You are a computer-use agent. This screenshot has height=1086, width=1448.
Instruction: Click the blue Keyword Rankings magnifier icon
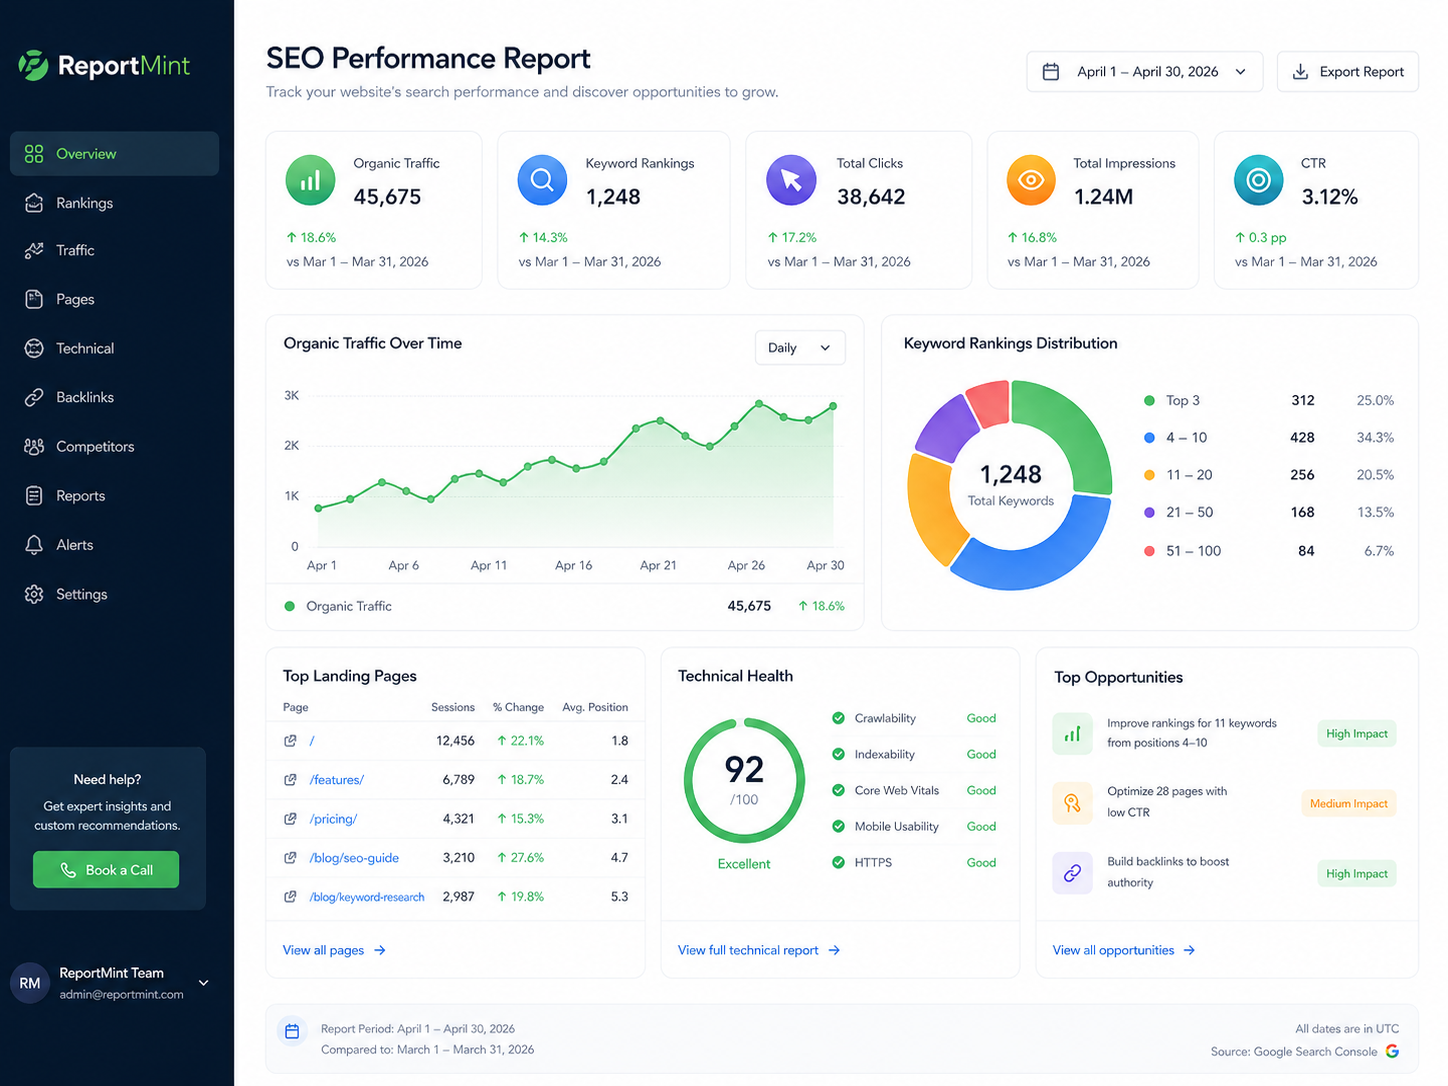click(x=542, y=180)
